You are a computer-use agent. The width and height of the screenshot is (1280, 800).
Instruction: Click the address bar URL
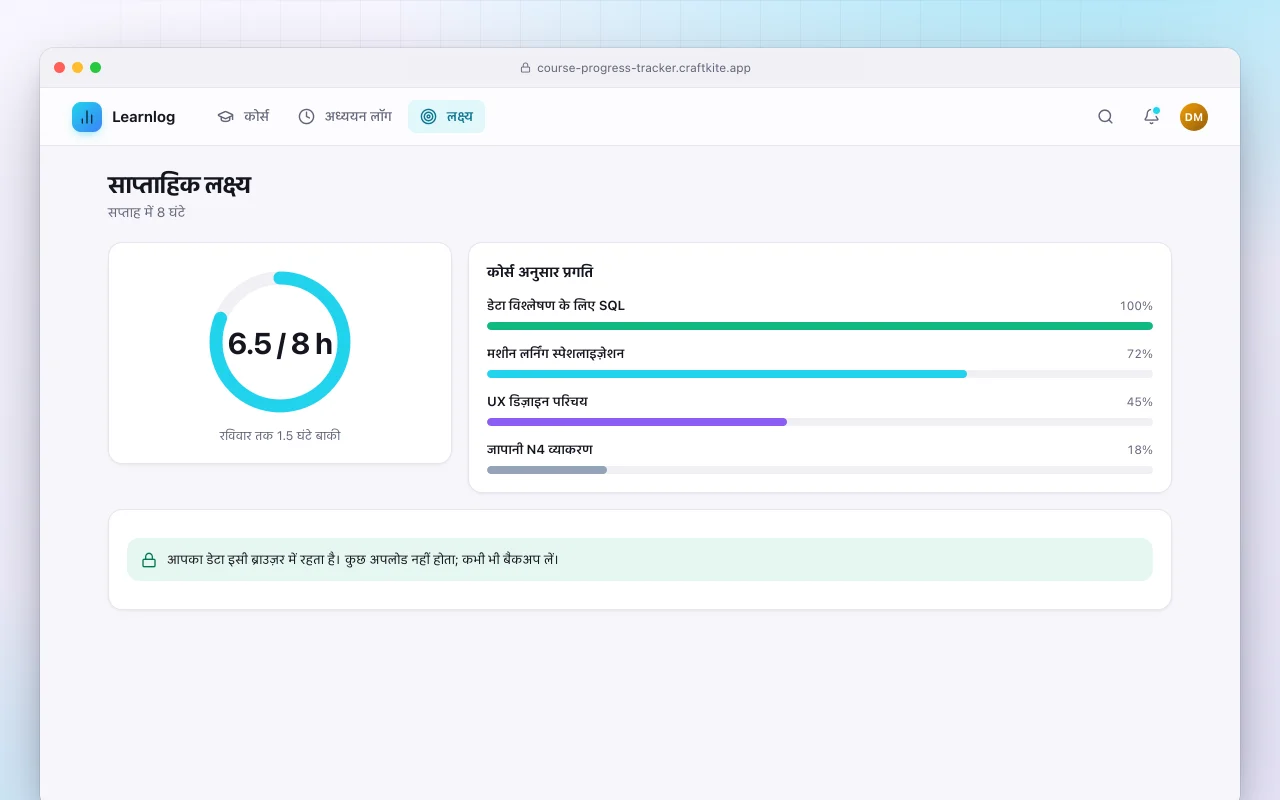[644, 68]
